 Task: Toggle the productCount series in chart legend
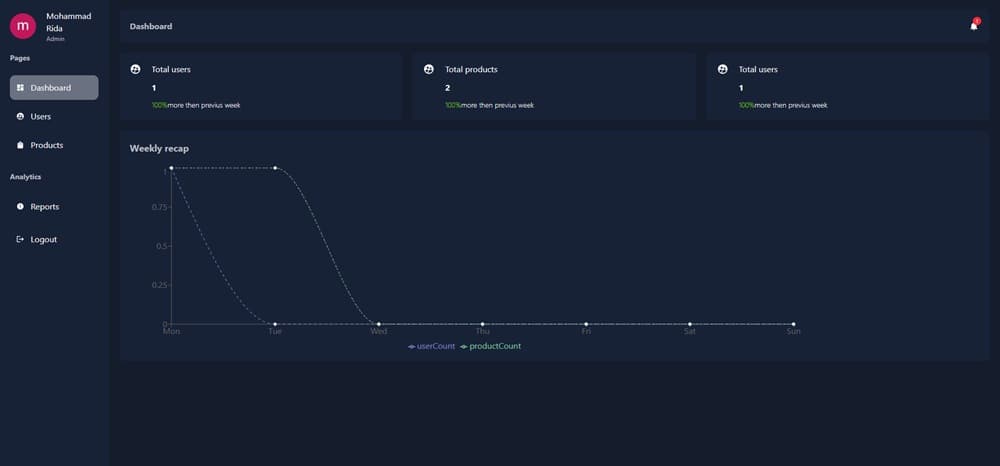click(491, 346)
